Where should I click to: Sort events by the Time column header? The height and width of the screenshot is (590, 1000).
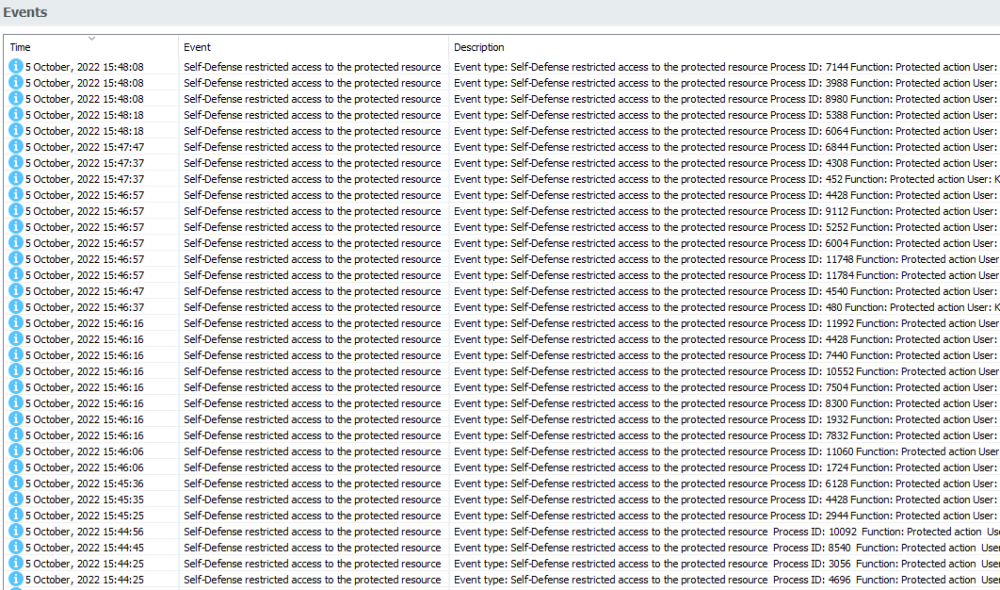click(20, 47)
